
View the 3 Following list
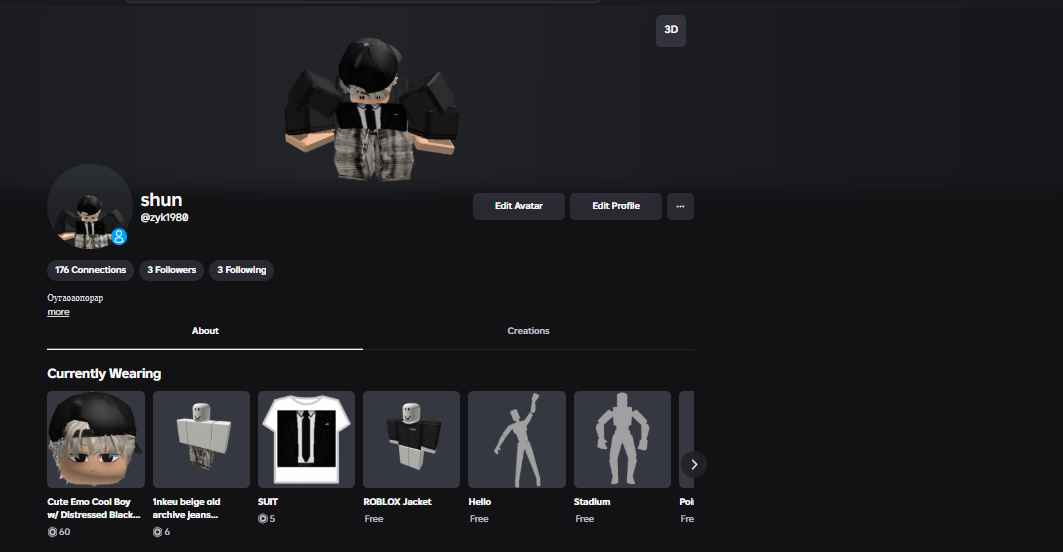coord(241,270)
